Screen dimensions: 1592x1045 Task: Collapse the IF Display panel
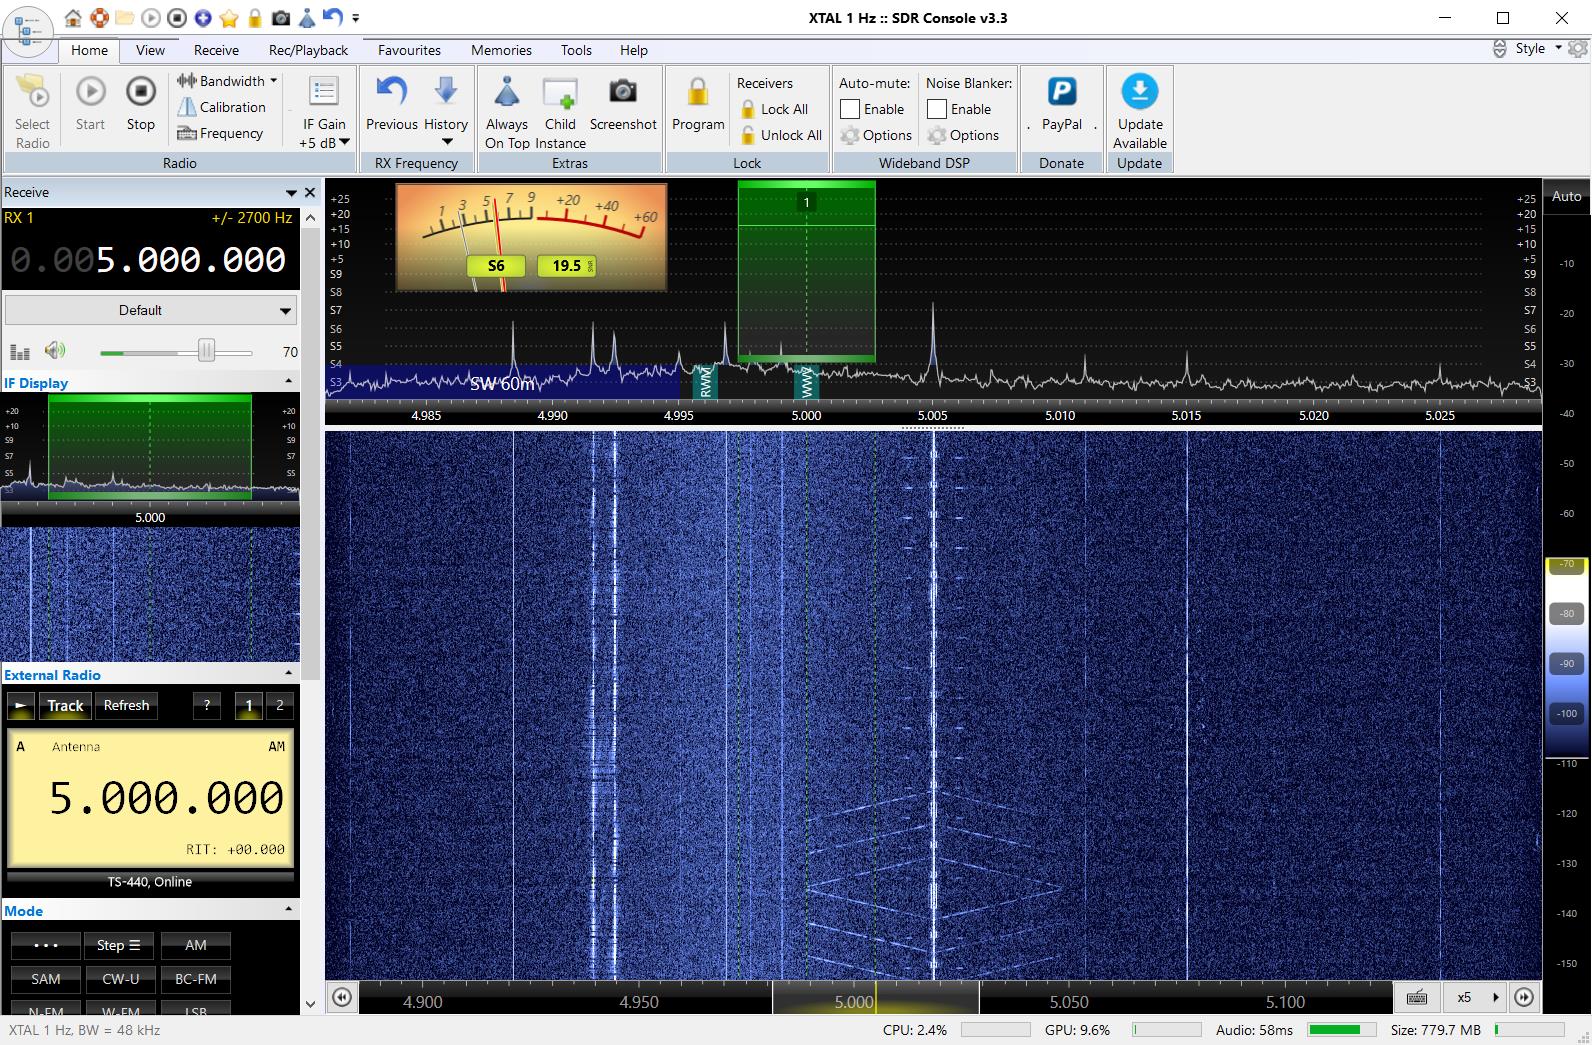pyautogui.click(x=289, y=381)
